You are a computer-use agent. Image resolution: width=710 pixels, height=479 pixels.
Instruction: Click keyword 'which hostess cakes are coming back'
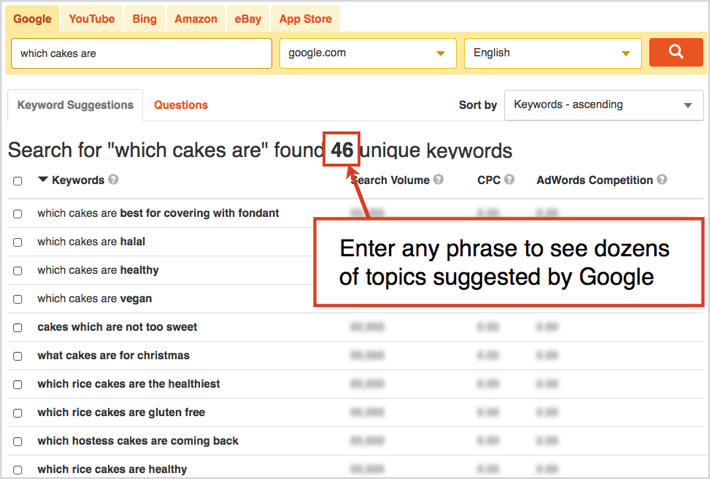[138, 441]
